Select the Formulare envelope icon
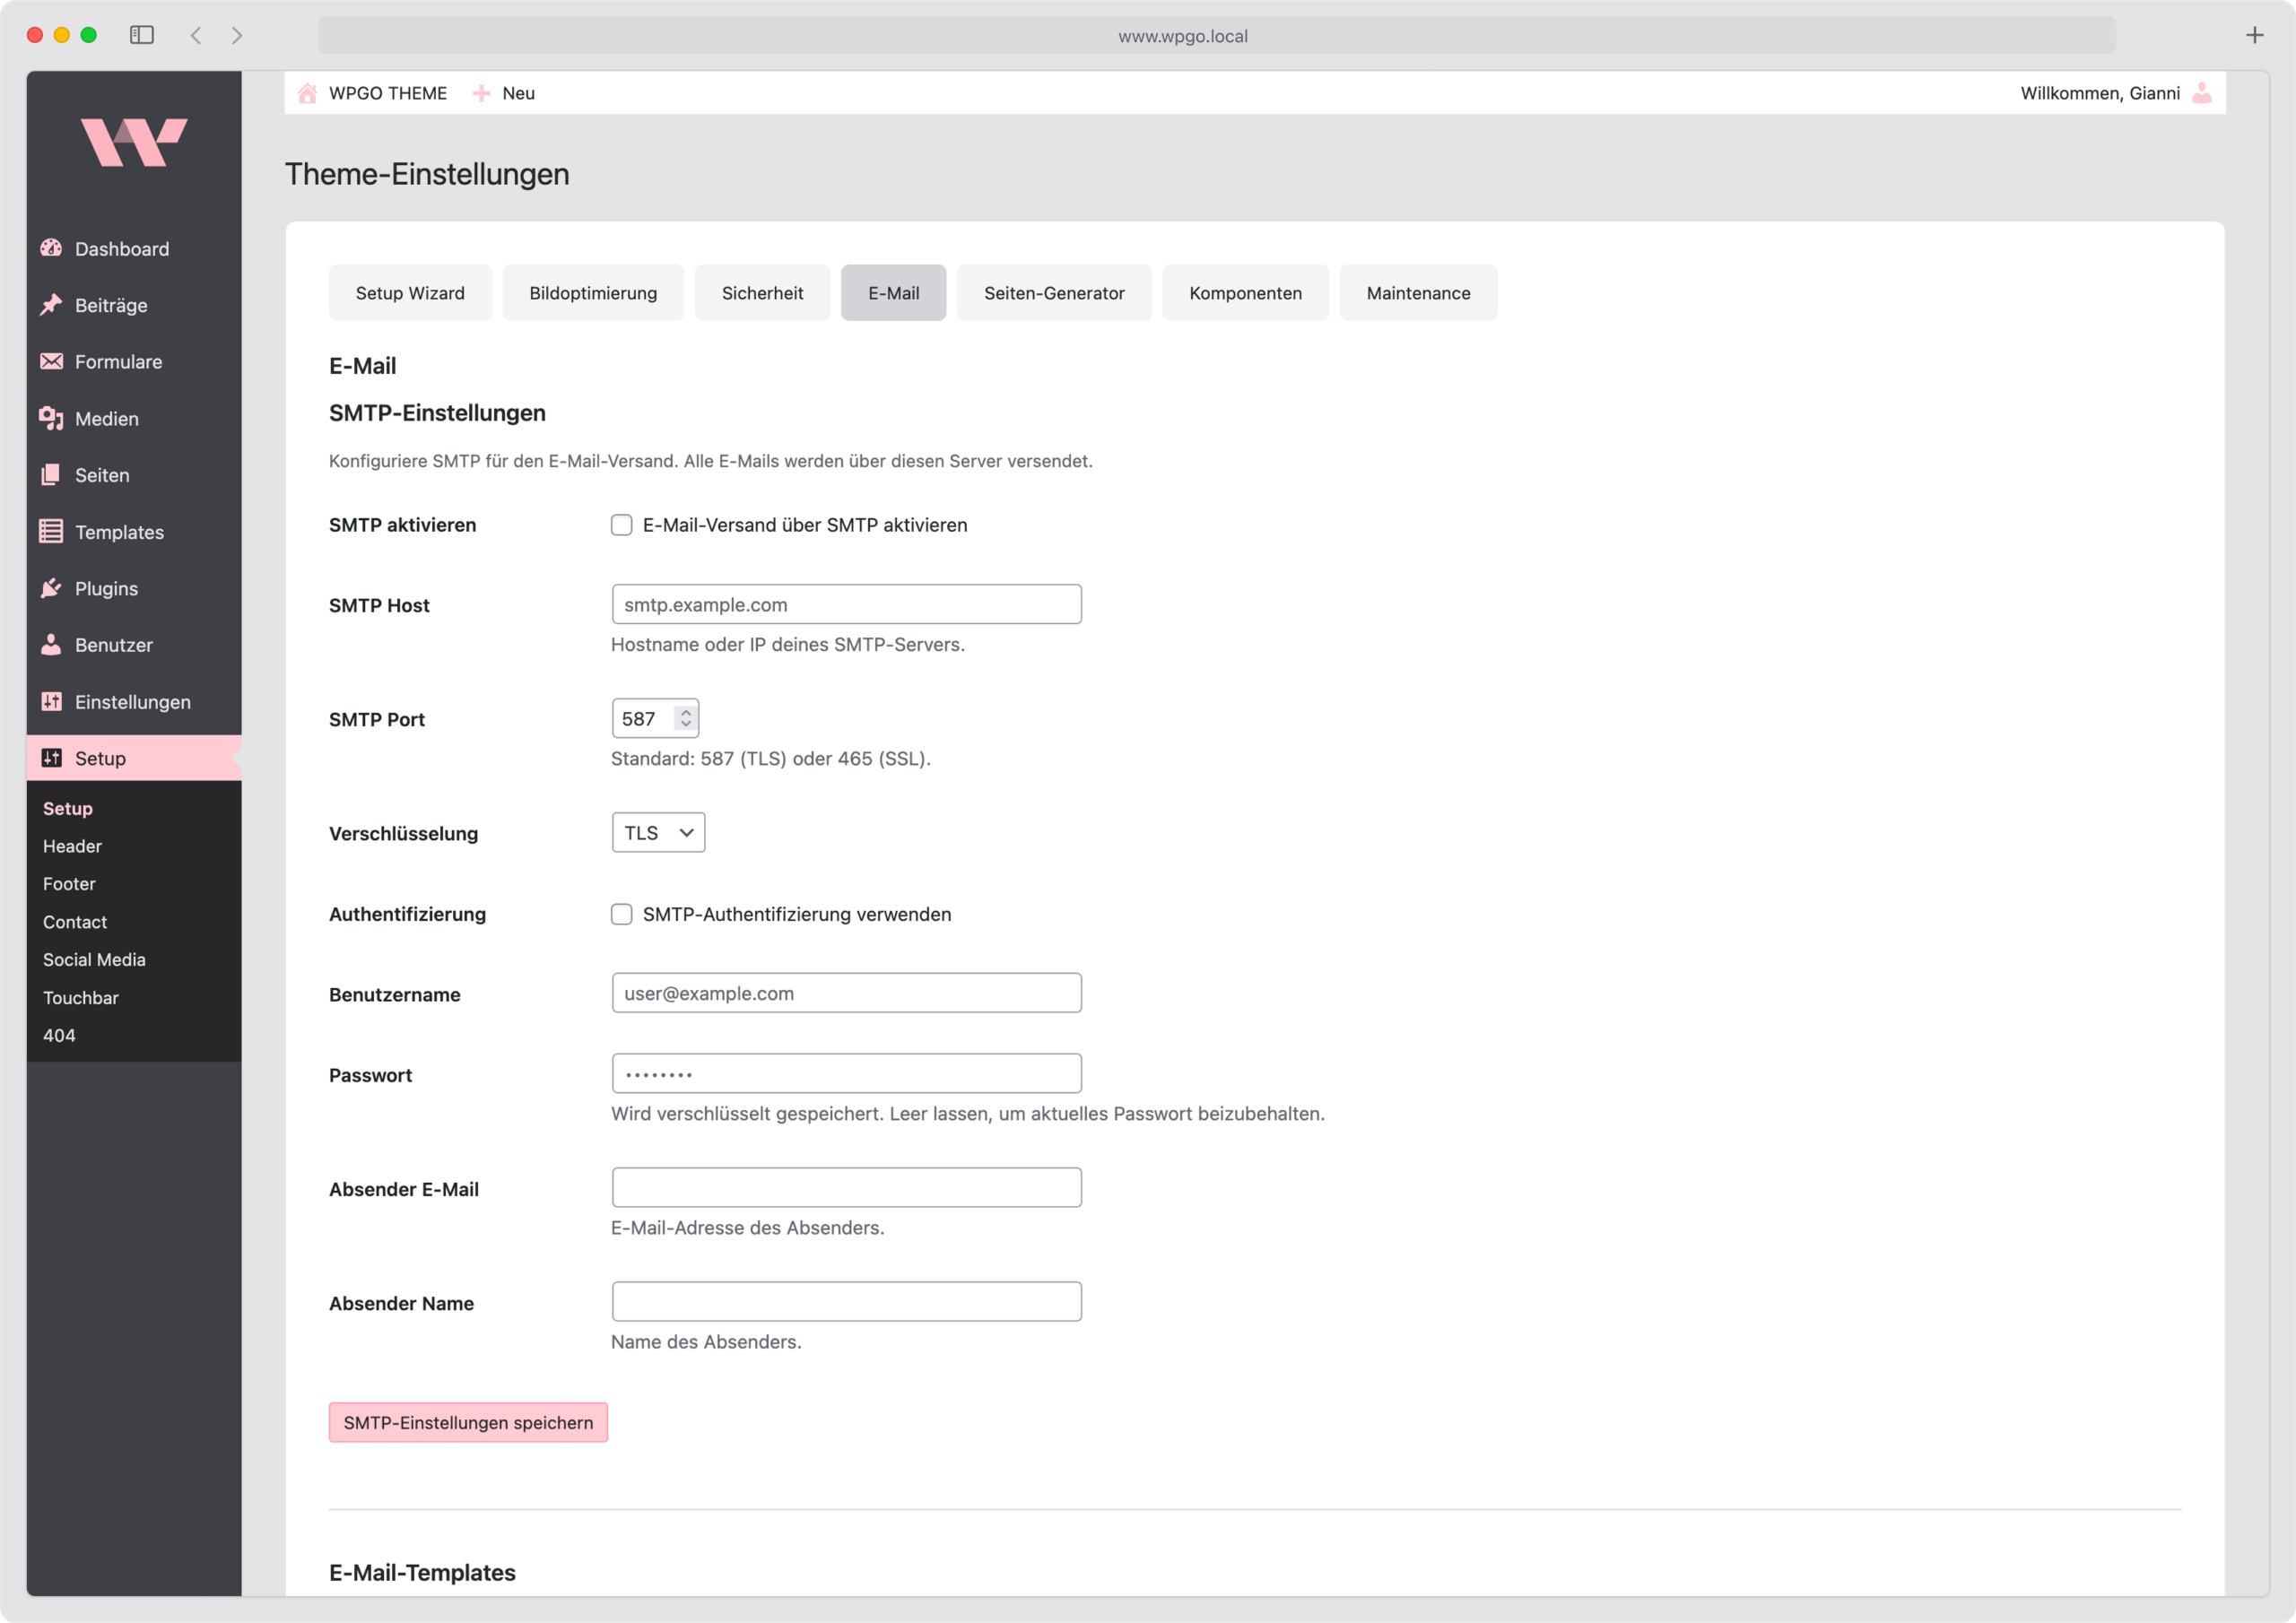The height and width of the screenshot is (1623, 2296). [x=52, y=361]
